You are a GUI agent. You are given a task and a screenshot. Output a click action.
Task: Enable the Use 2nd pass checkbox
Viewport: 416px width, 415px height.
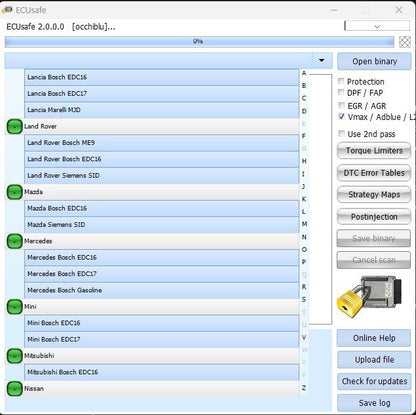pos(341,134)
